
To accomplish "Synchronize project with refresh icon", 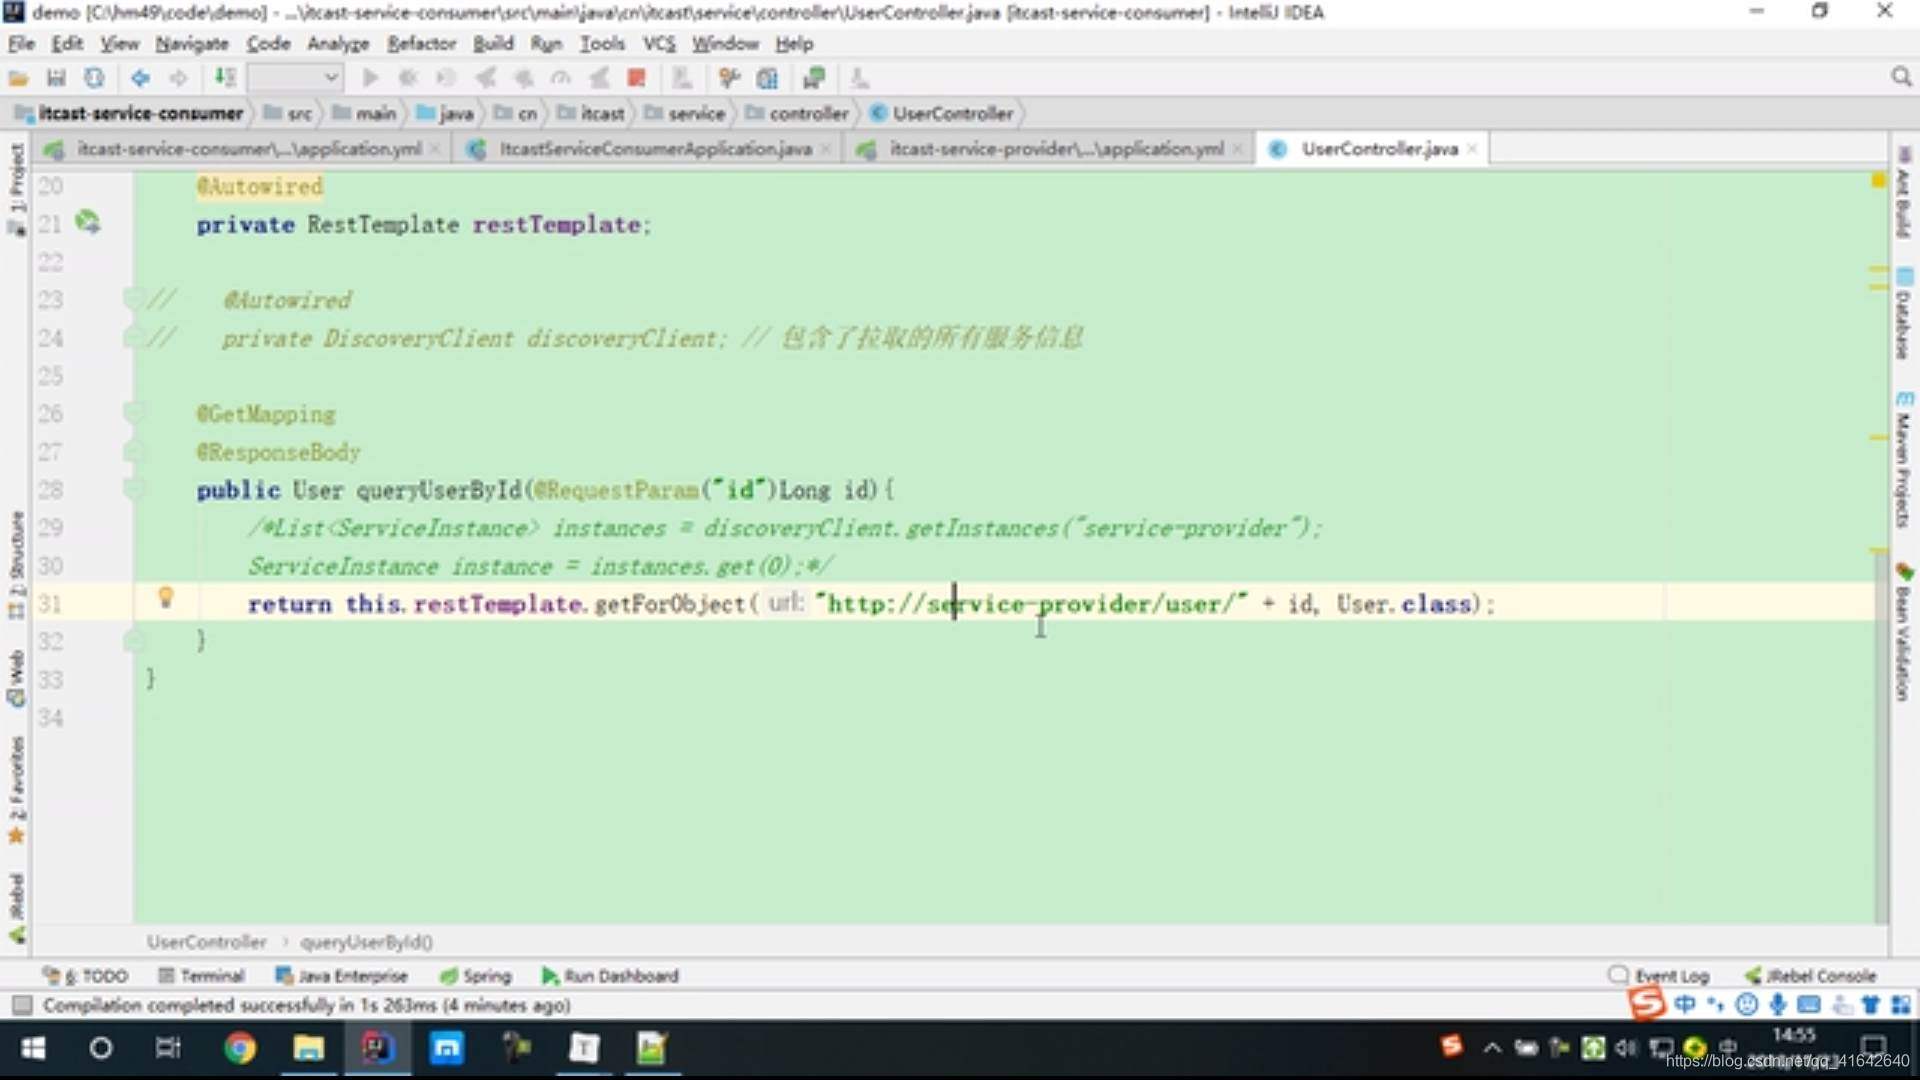I will (x=94, y=78).
